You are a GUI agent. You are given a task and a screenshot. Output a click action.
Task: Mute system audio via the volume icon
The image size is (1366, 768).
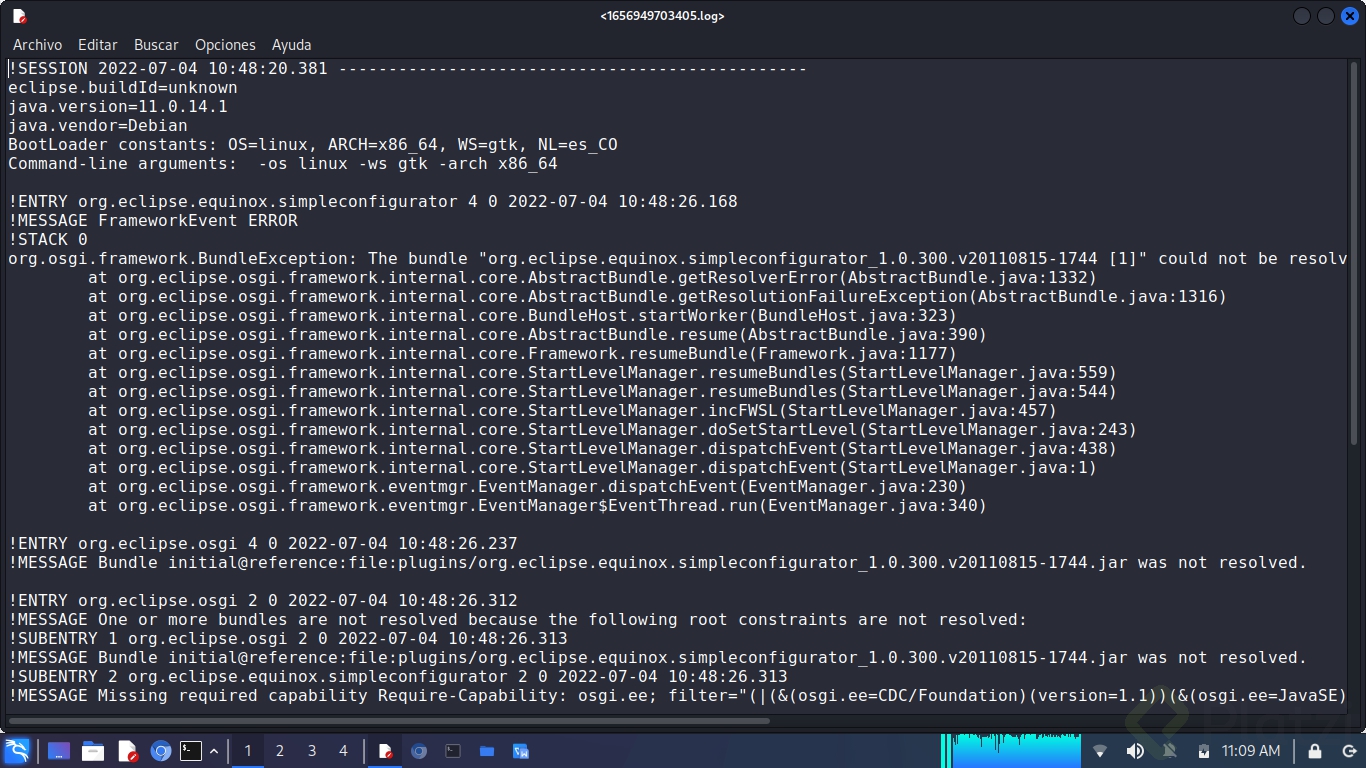click(1135, 751)
